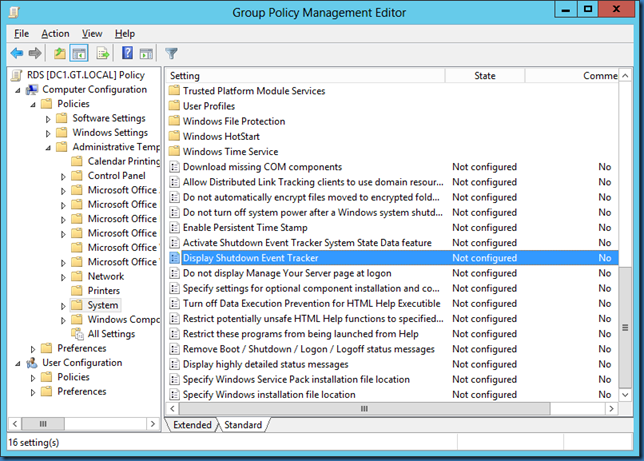This screenshot has height=461, width=644.
Task: Expand Preferences under User Configuration
Action: pyautogui.click(x=34, y=392)
